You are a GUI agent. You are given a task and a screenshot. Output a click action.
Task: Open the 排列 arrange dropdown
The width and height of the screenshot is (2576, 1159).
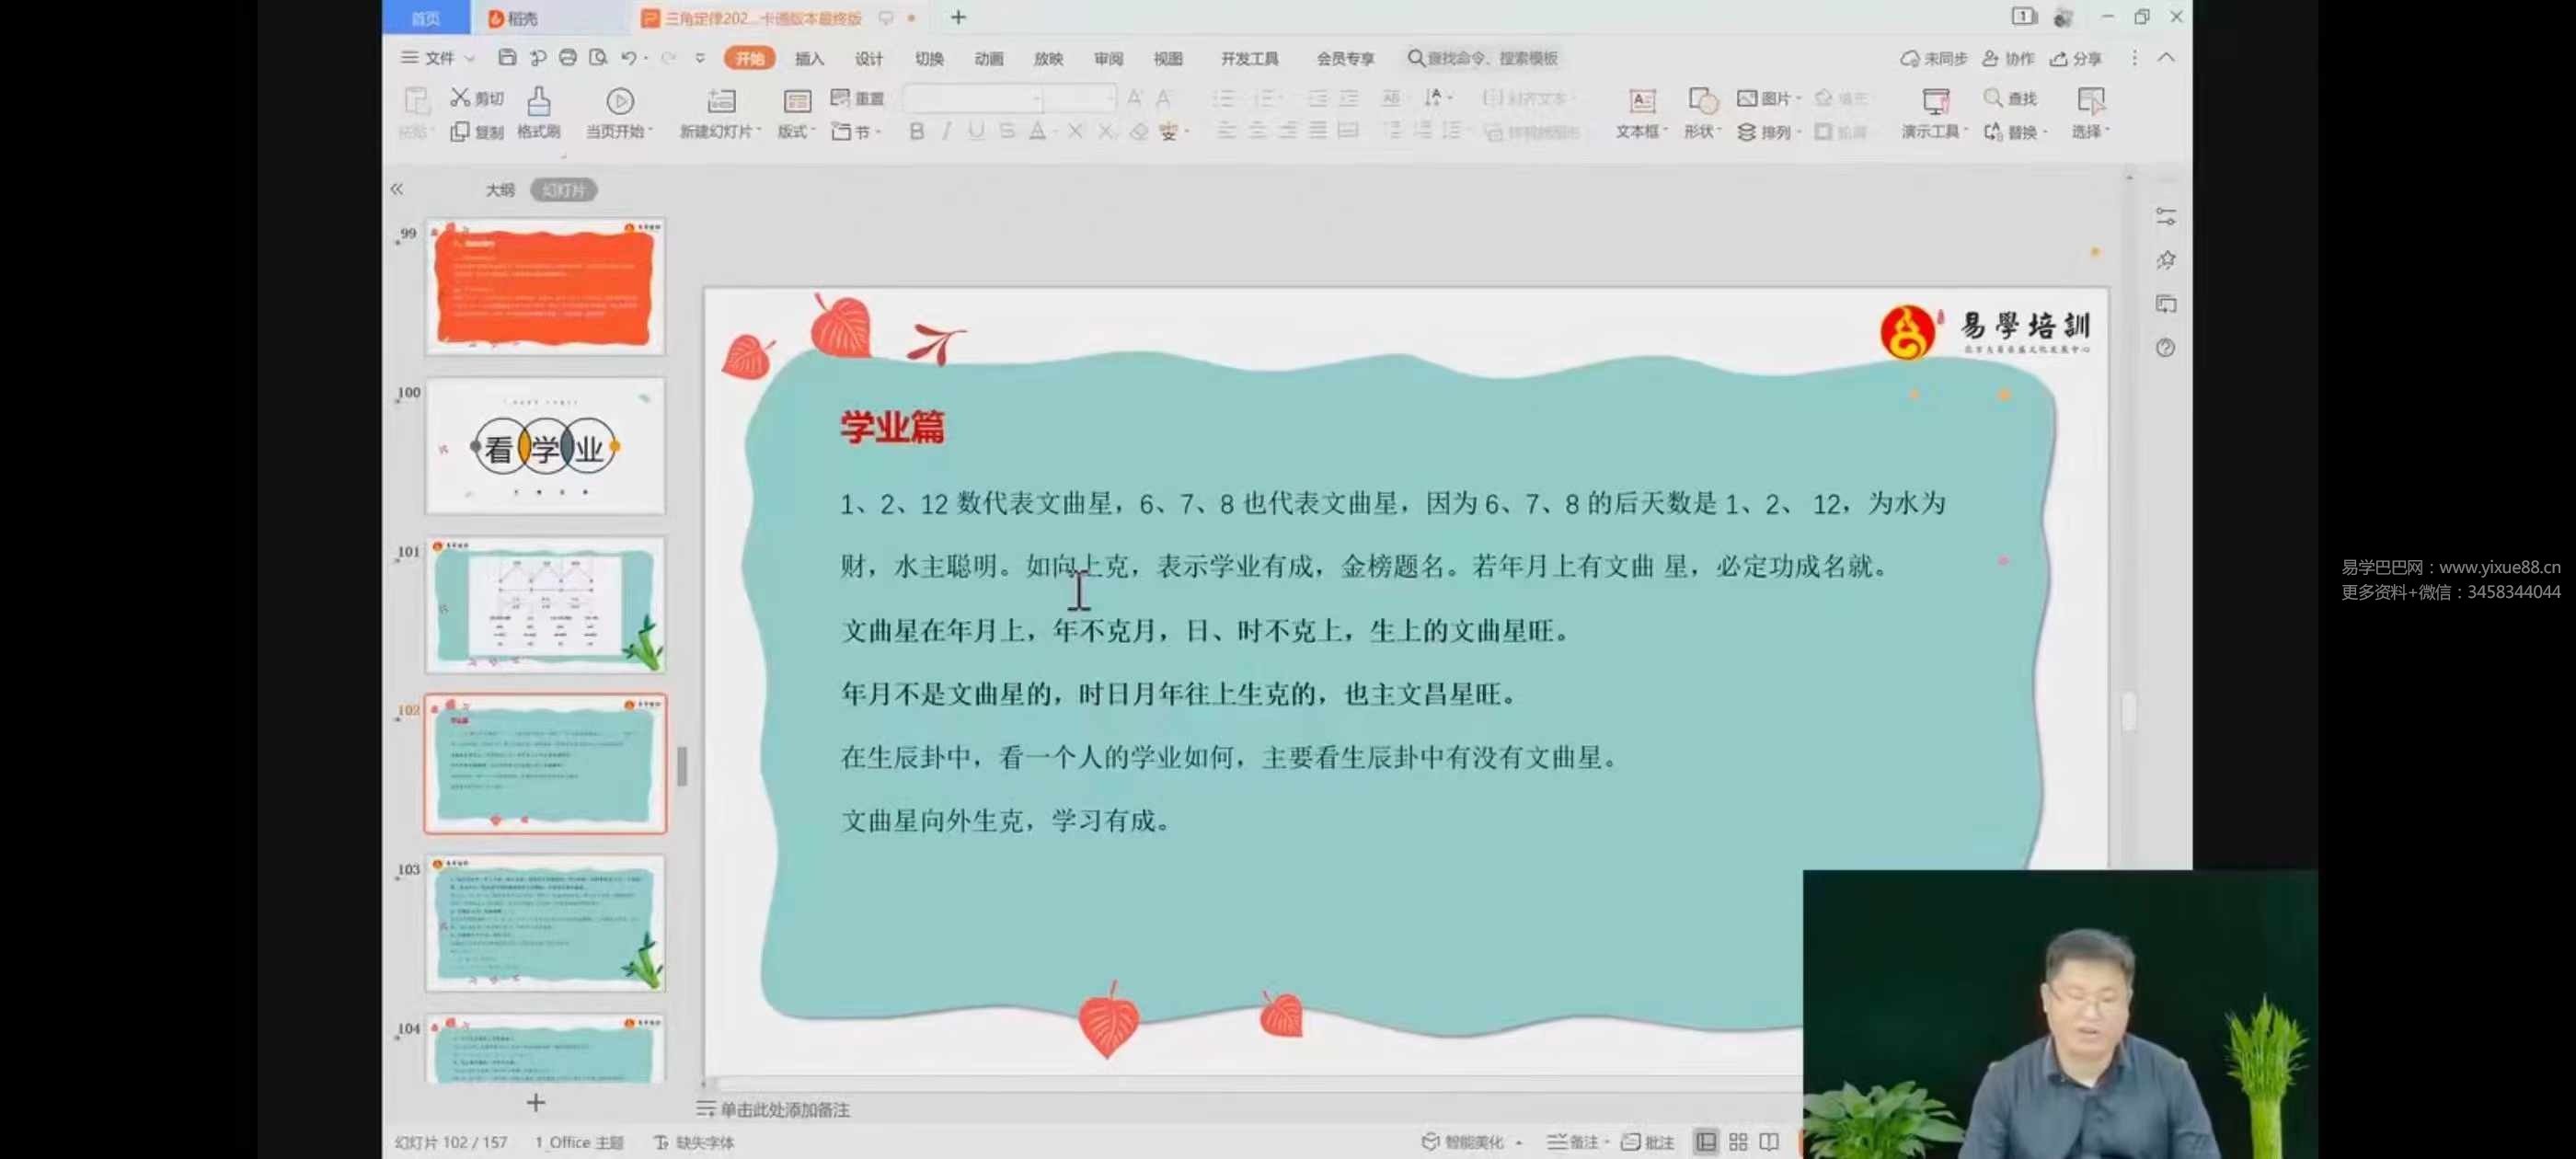pos(1770,131)
